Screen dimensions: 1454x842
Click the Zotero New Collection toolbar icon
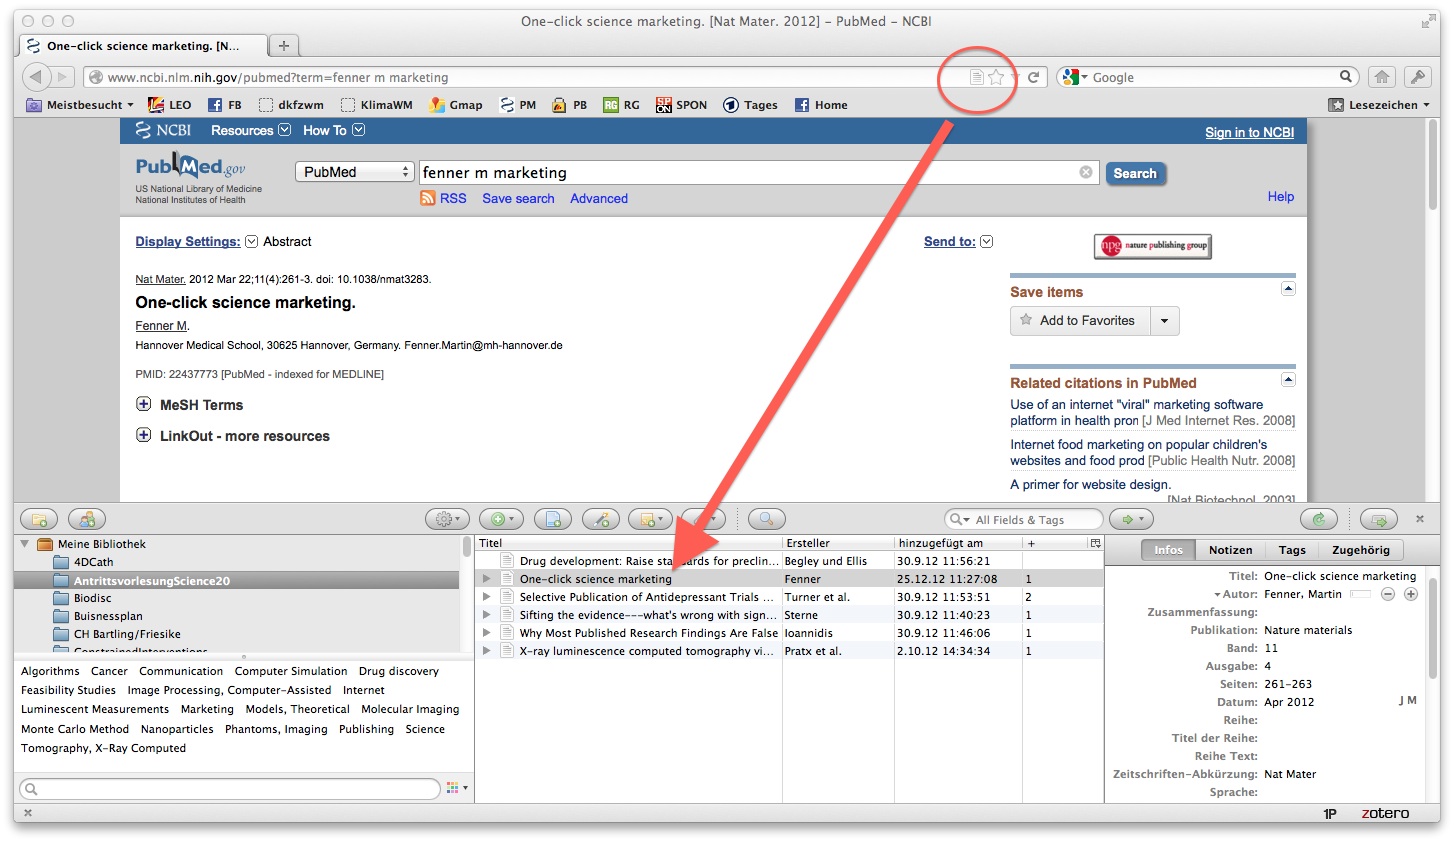(x=39, y=519)
